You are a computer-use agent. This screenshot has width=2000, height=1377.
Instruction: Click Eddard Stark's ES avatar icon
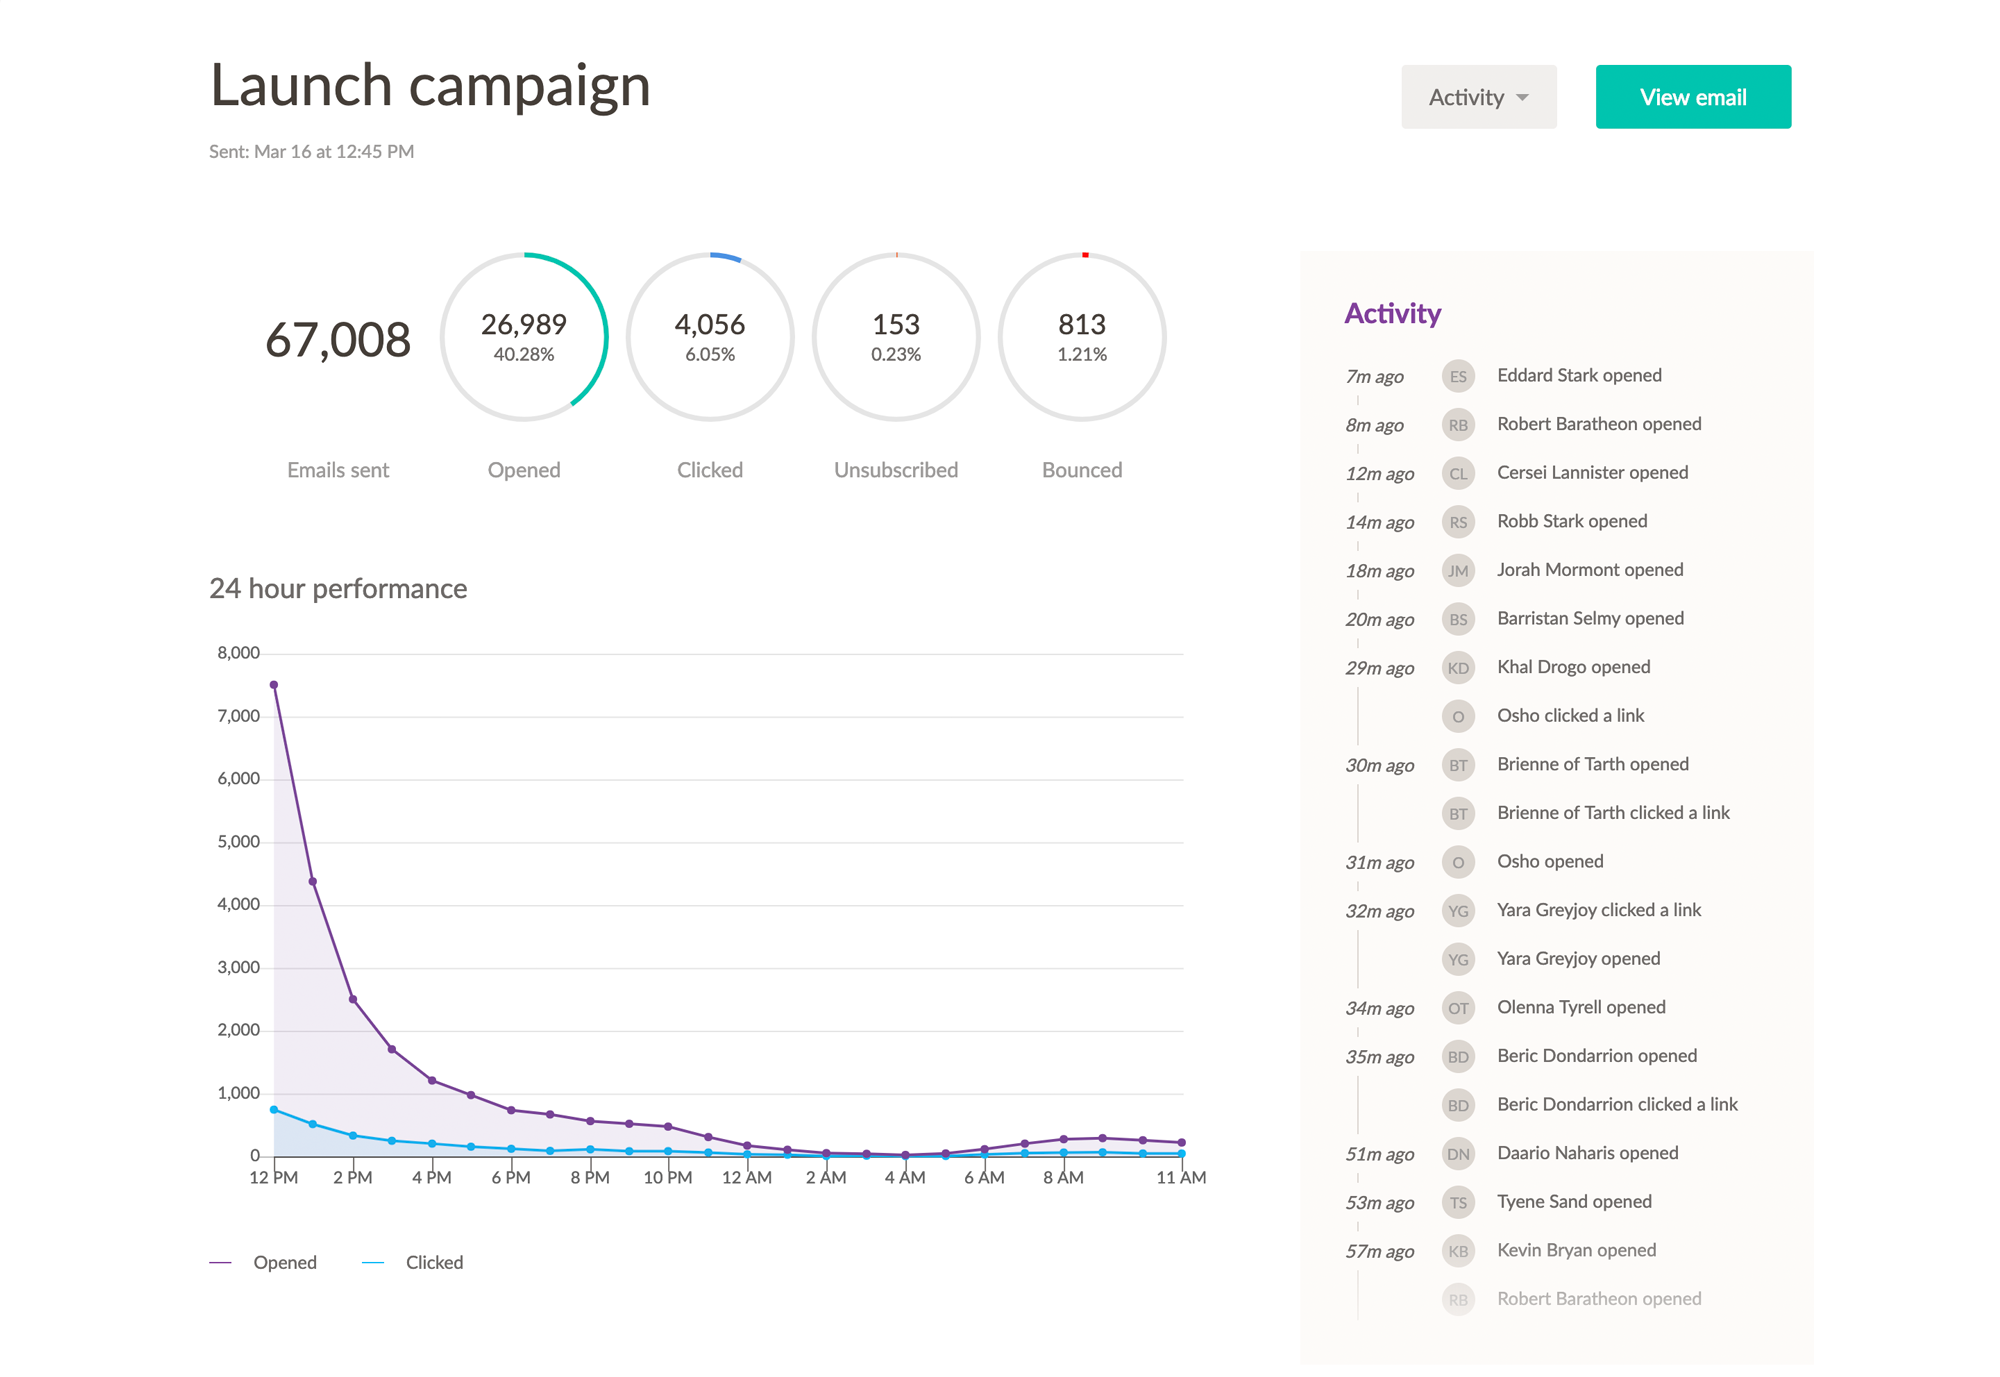[x=1458, y=376]
